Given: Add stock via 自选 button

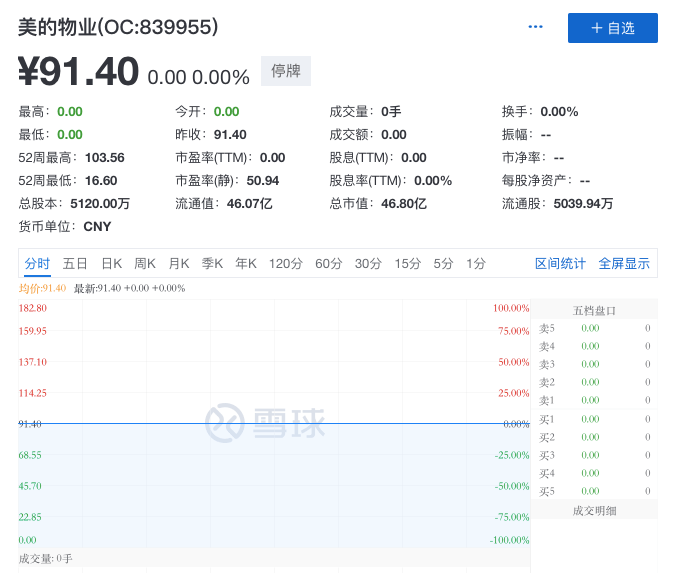Looking at the screenshot, I should point(612,28).
